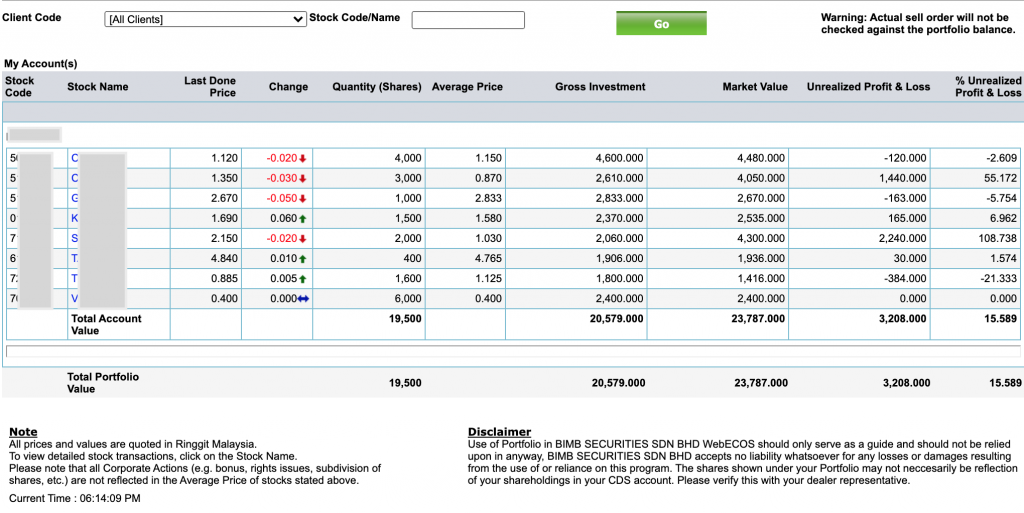Screen dimensions: 1024x513
Task: Select market value 4,300.000
Action: pyautogui.click(x=761, y=239)
